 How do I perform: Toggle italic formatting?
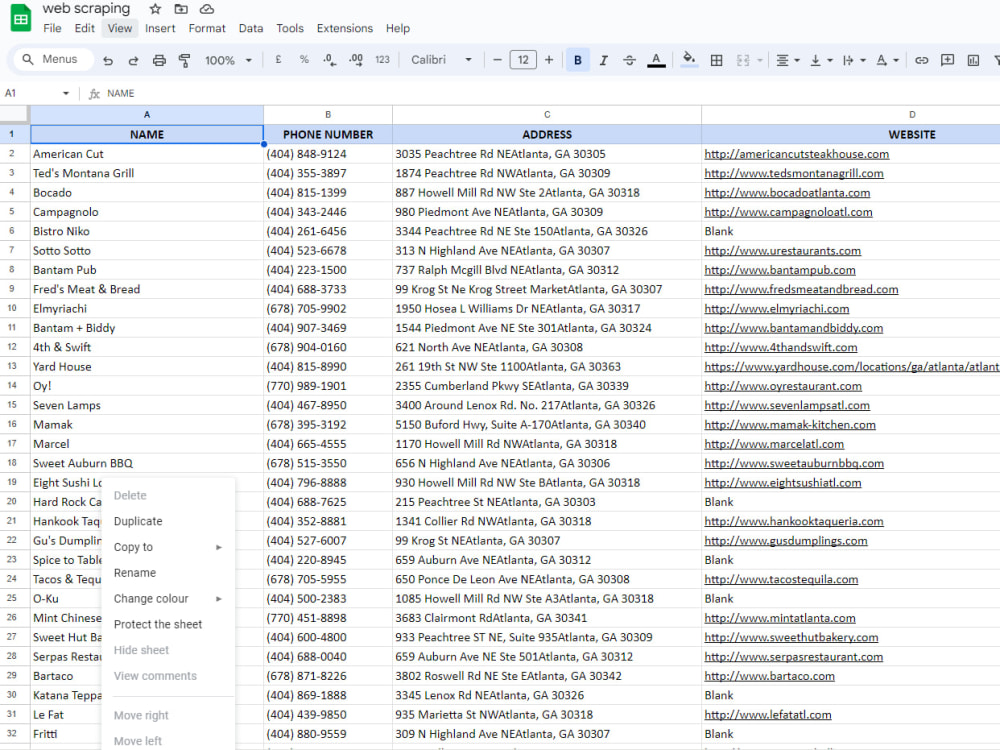(x=602, y=60)
